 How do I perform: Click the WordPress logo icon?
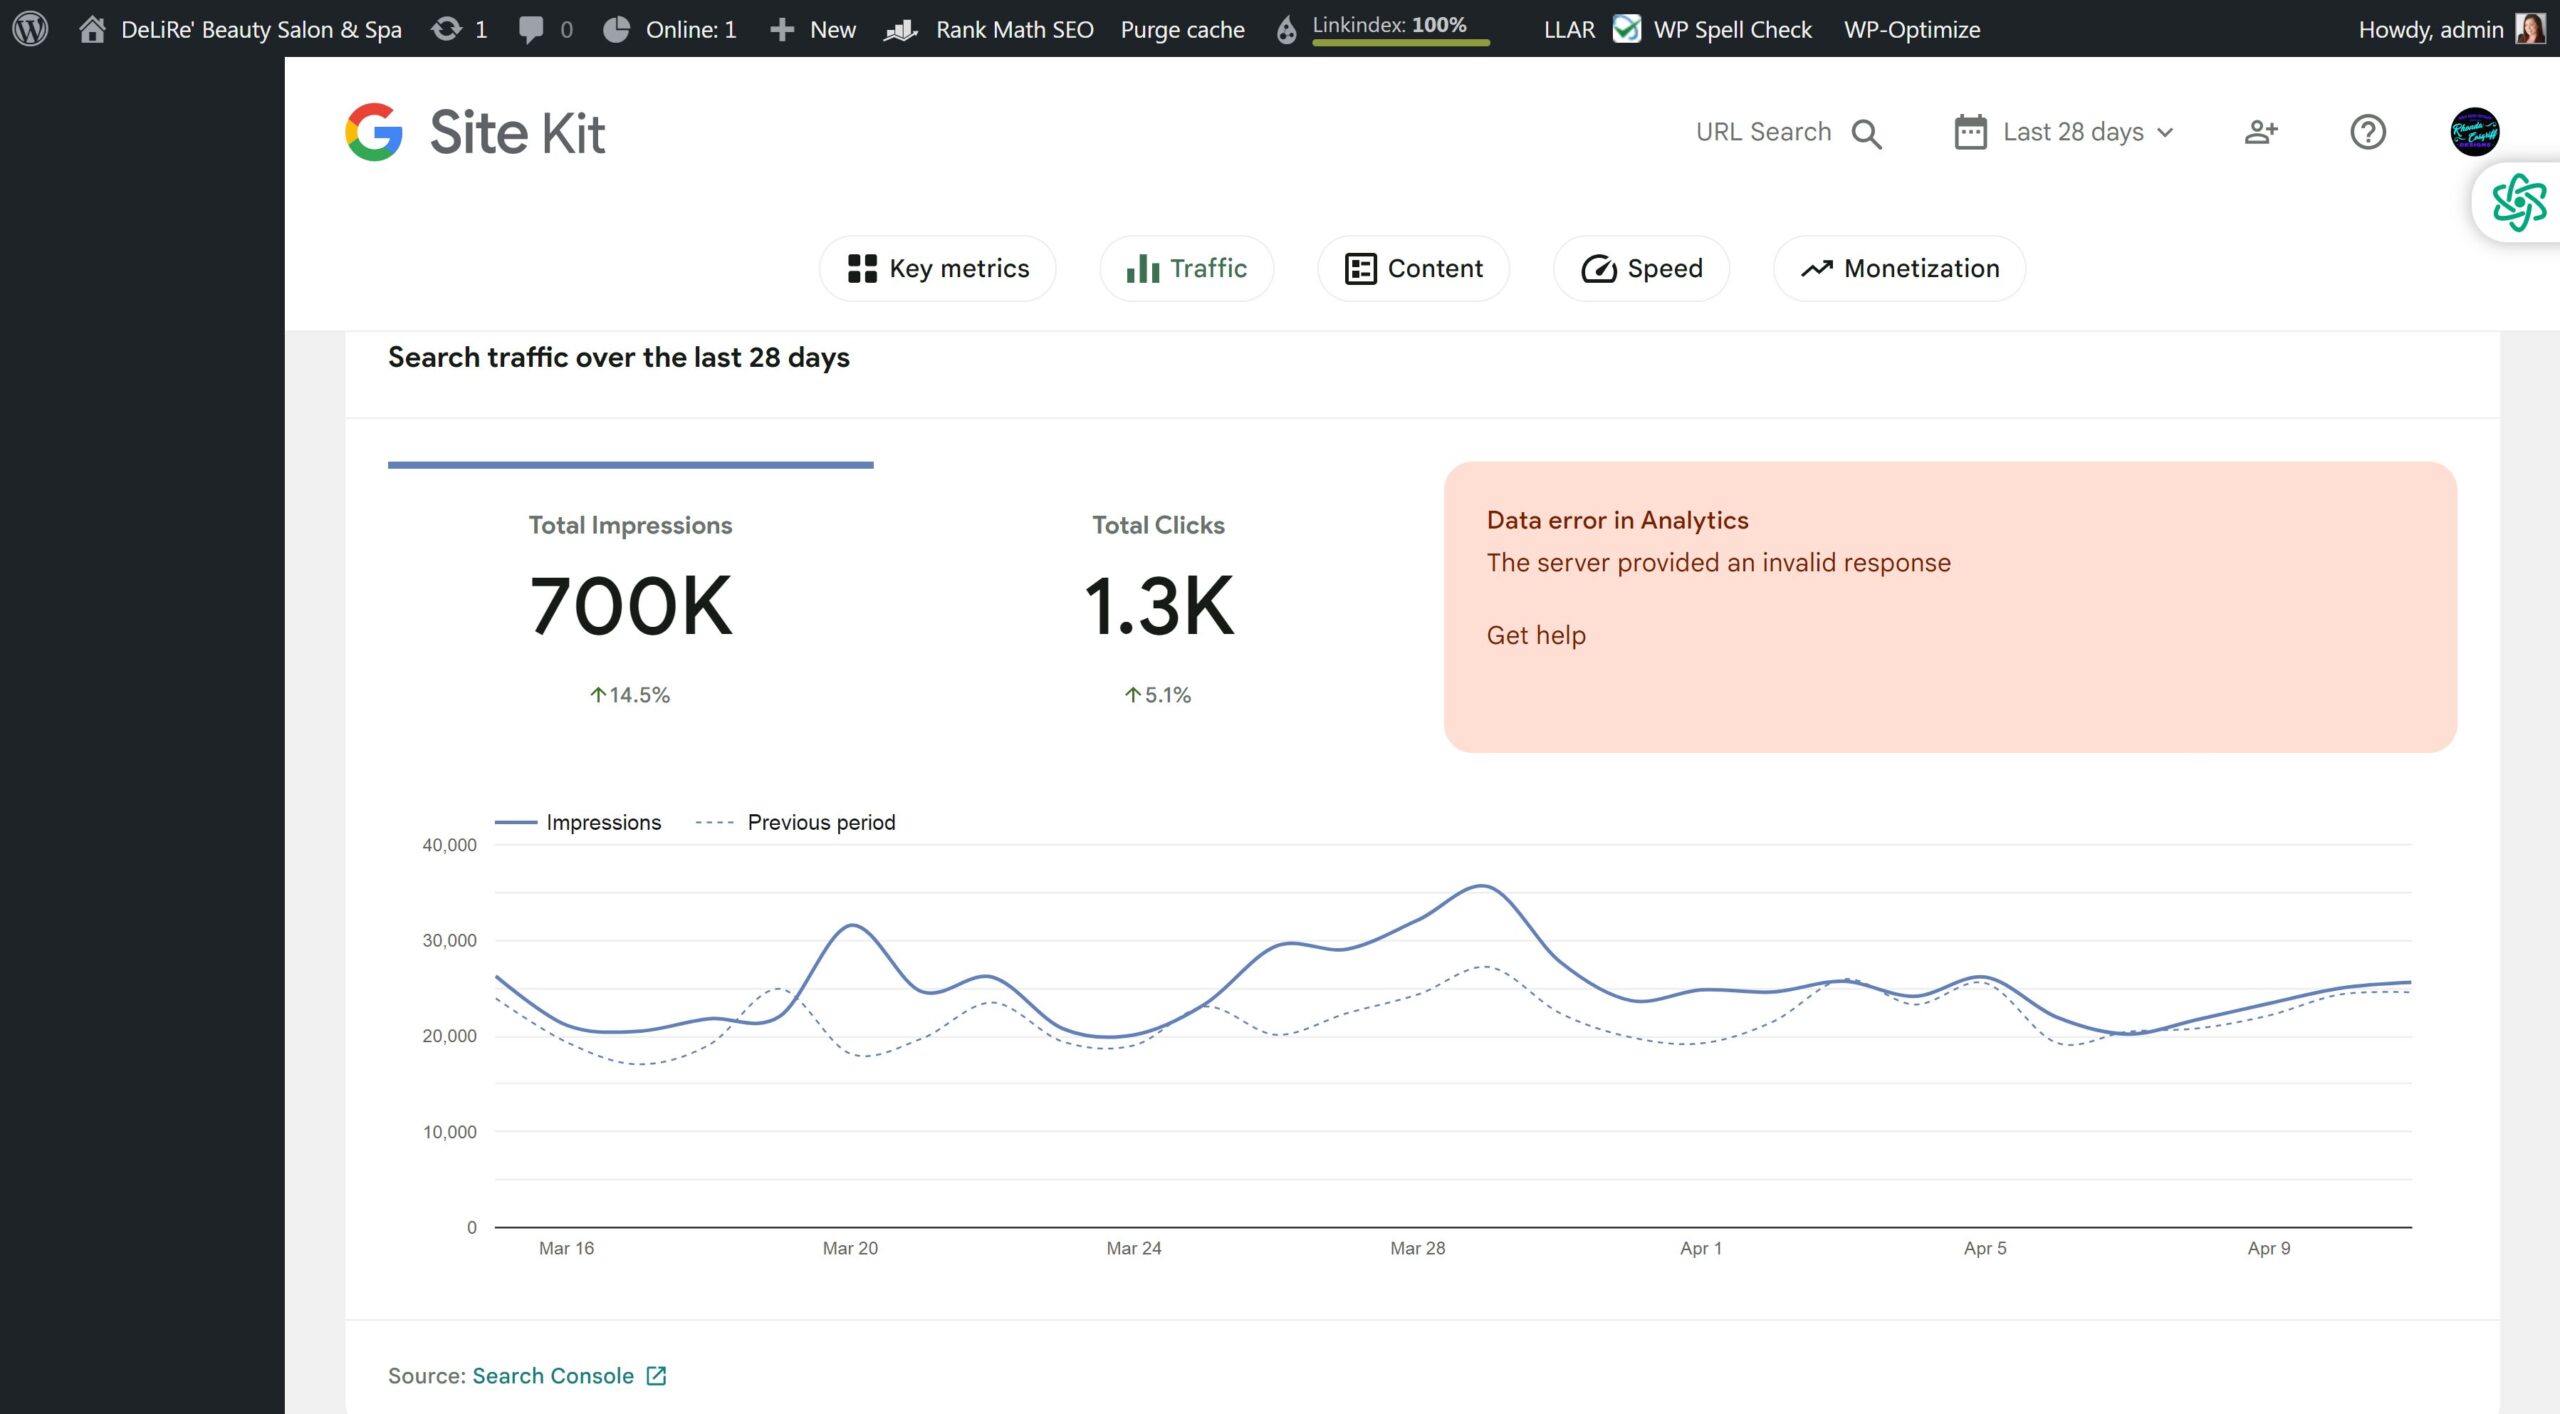point(30,28)
